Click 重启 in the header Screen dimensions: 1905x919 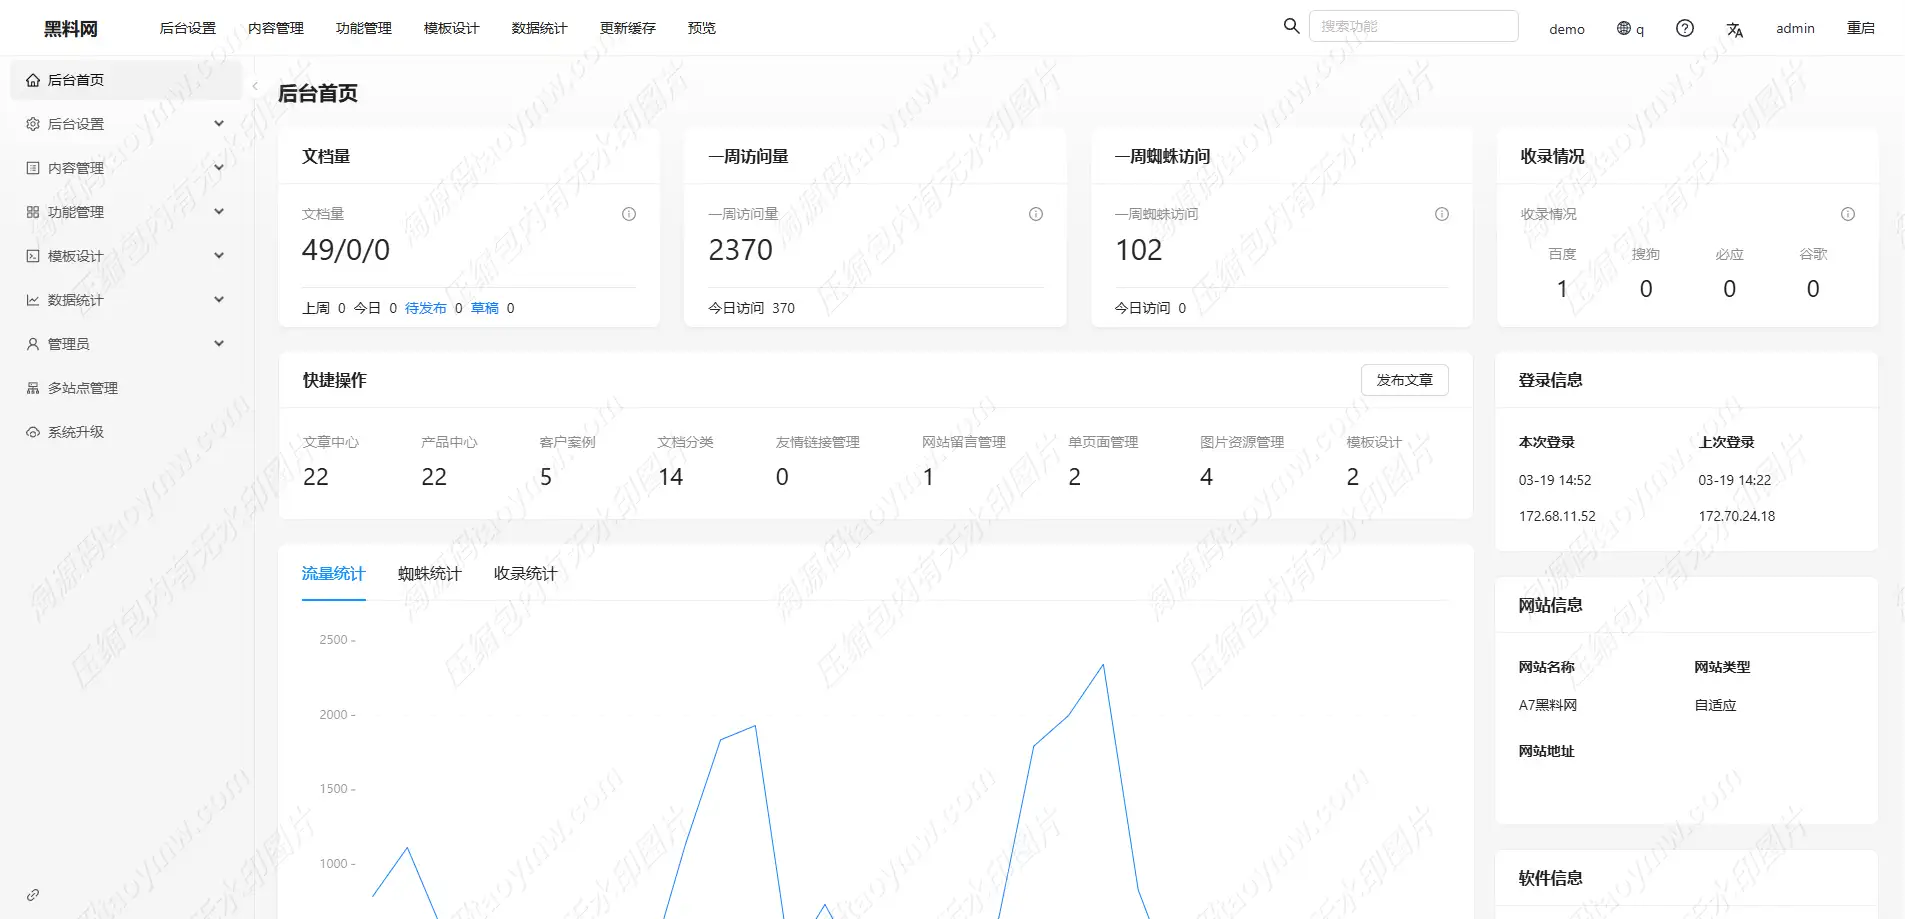[x=1861, y=28]
